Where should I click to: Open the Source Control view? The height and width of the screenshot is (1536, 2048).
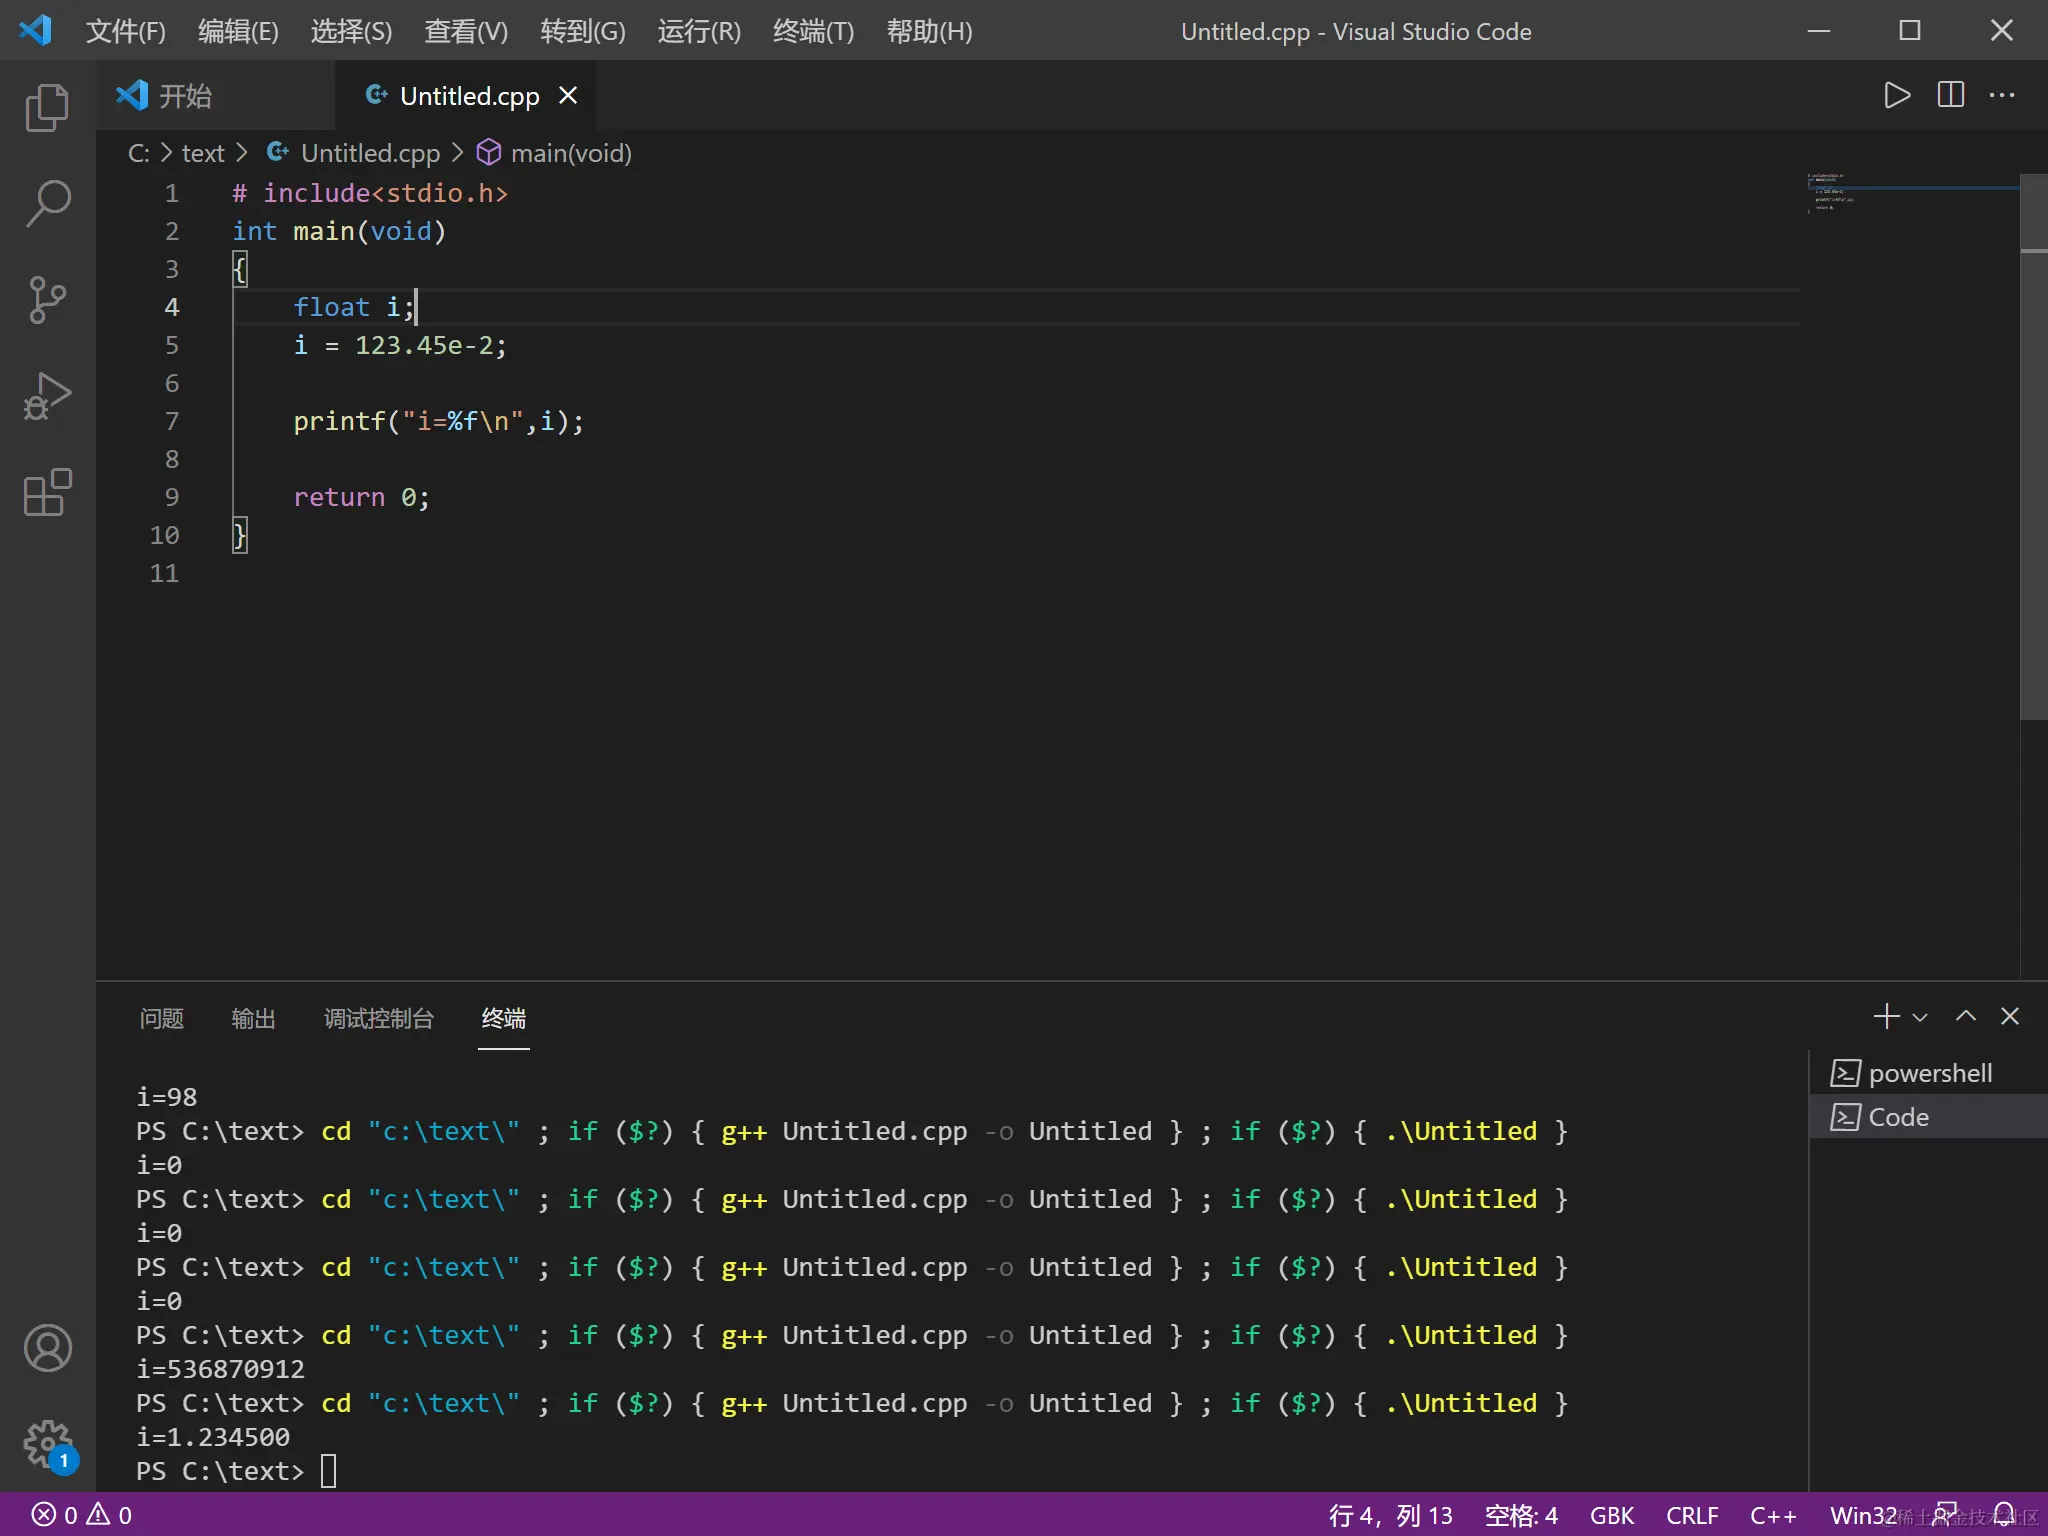coord(47,299)
